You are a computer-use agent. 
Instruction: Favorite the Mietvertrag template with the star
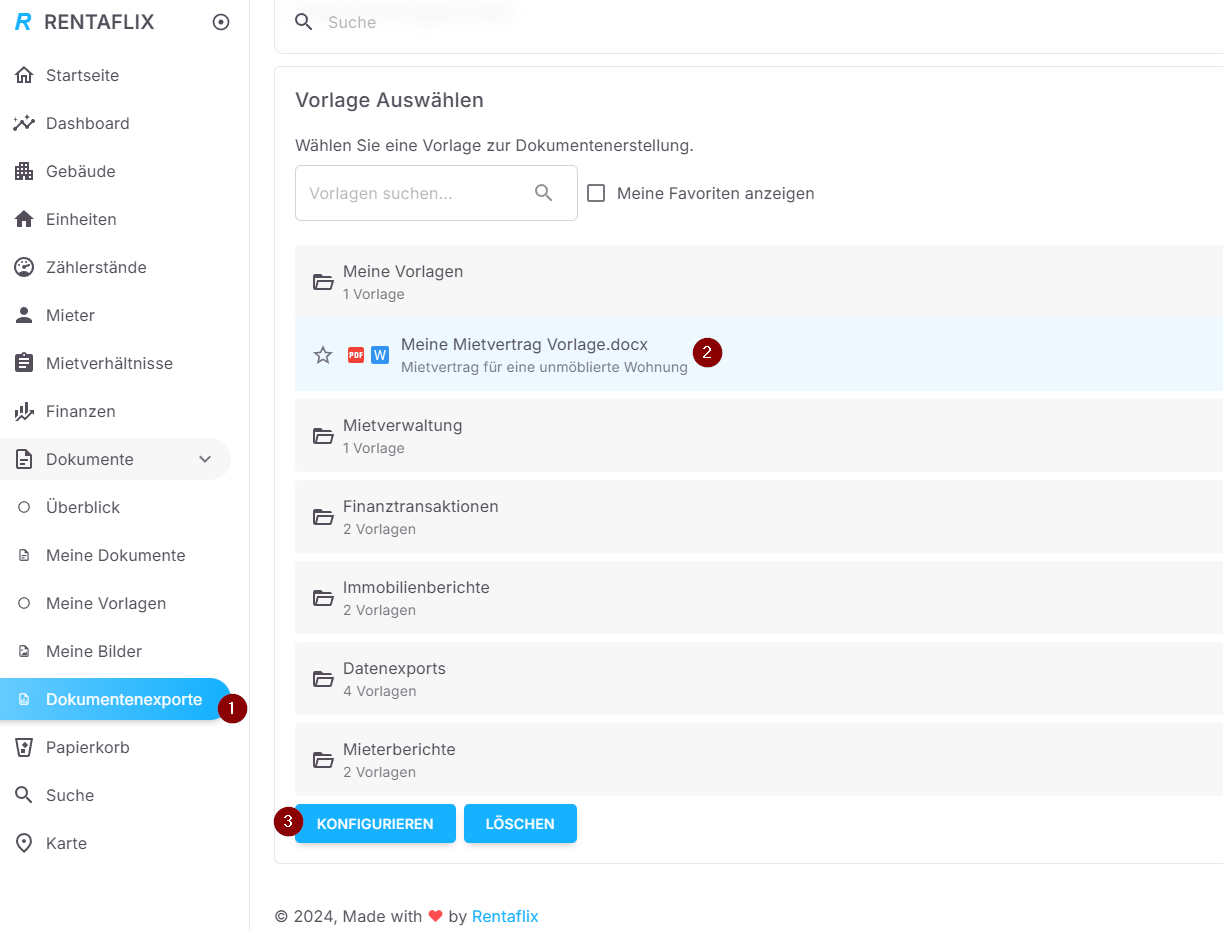point(323,355)
